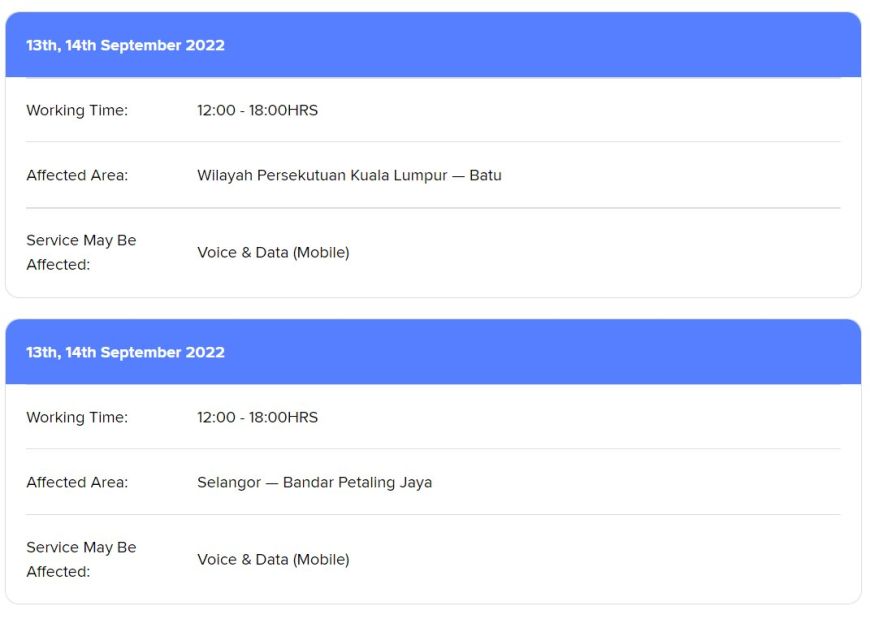Screen dimensions: 870x619
Task: Click the Affected Area label in second card
Action: click(77, 482)
